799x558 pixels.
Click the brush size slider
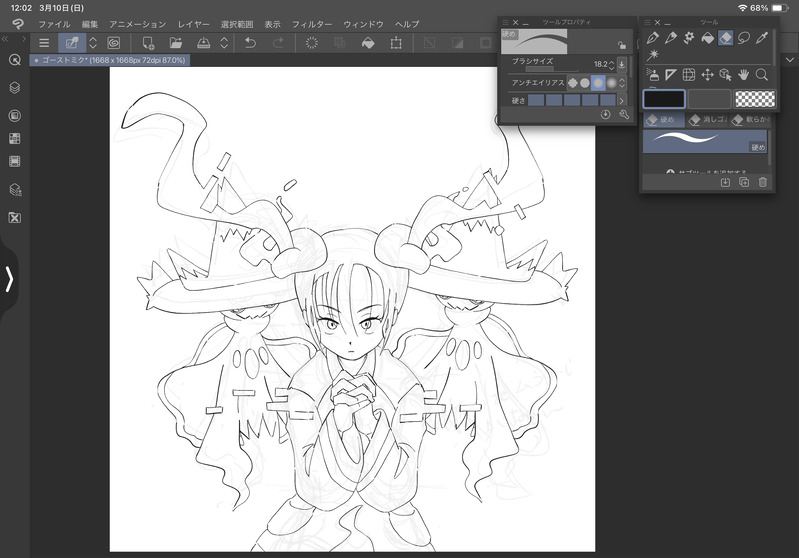tap(552, 69)
